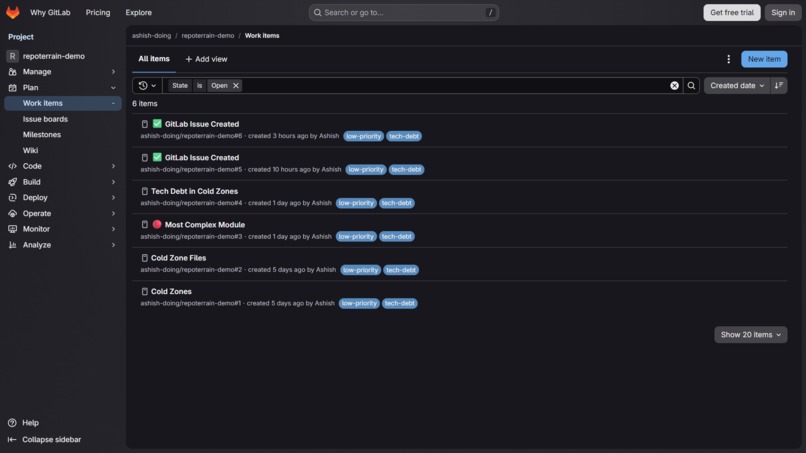Click the Operate cloud icon
Image resolution: width=806 pixels, height=453 pixels.
tap(12, 213)
